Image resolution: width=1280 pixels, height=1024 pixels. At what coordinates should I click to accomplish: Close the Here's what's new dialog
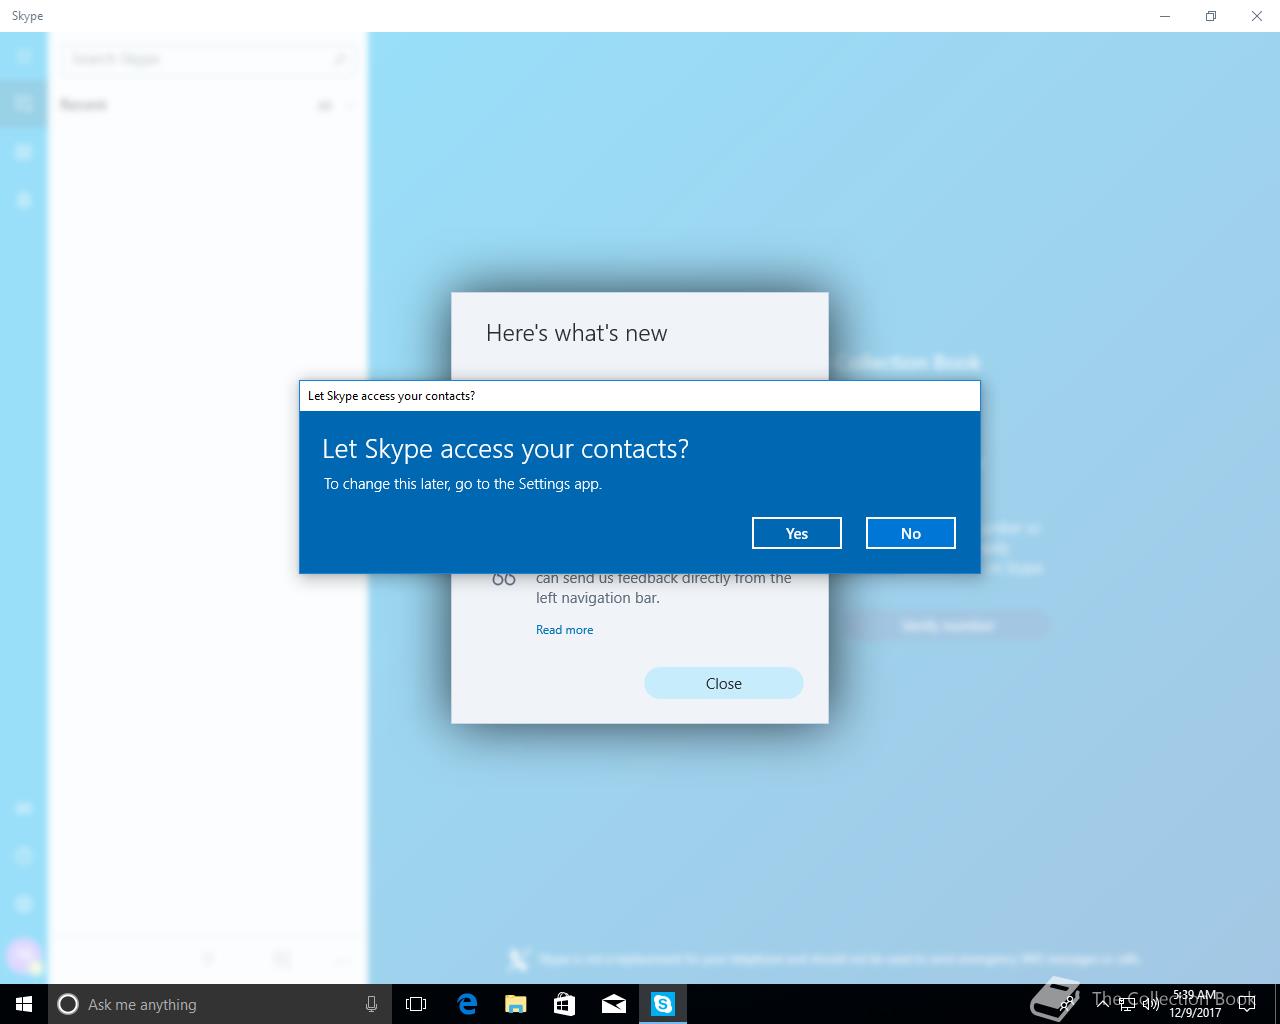coord(724,683)
